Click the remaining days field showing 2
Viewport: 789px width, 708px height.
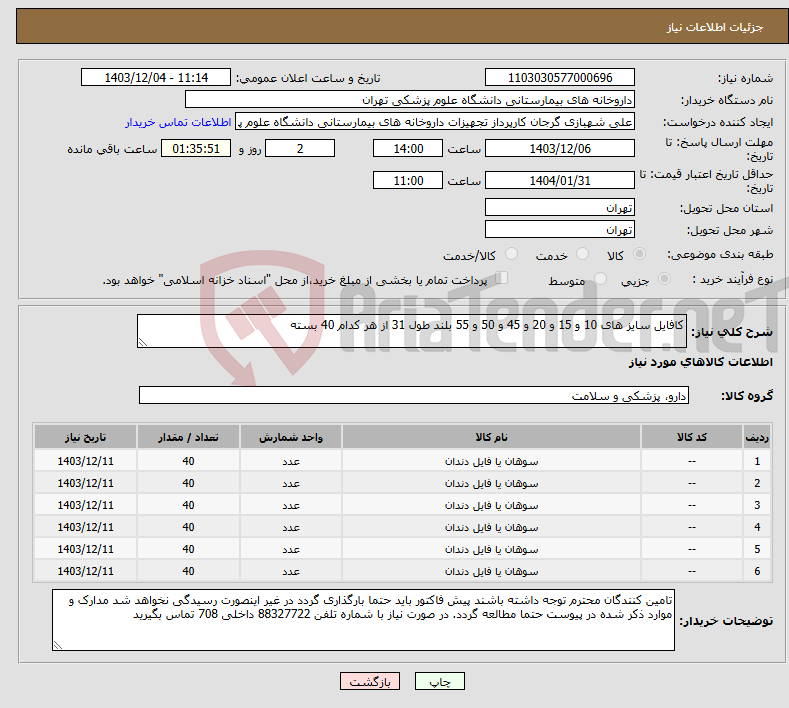point(300,148)
